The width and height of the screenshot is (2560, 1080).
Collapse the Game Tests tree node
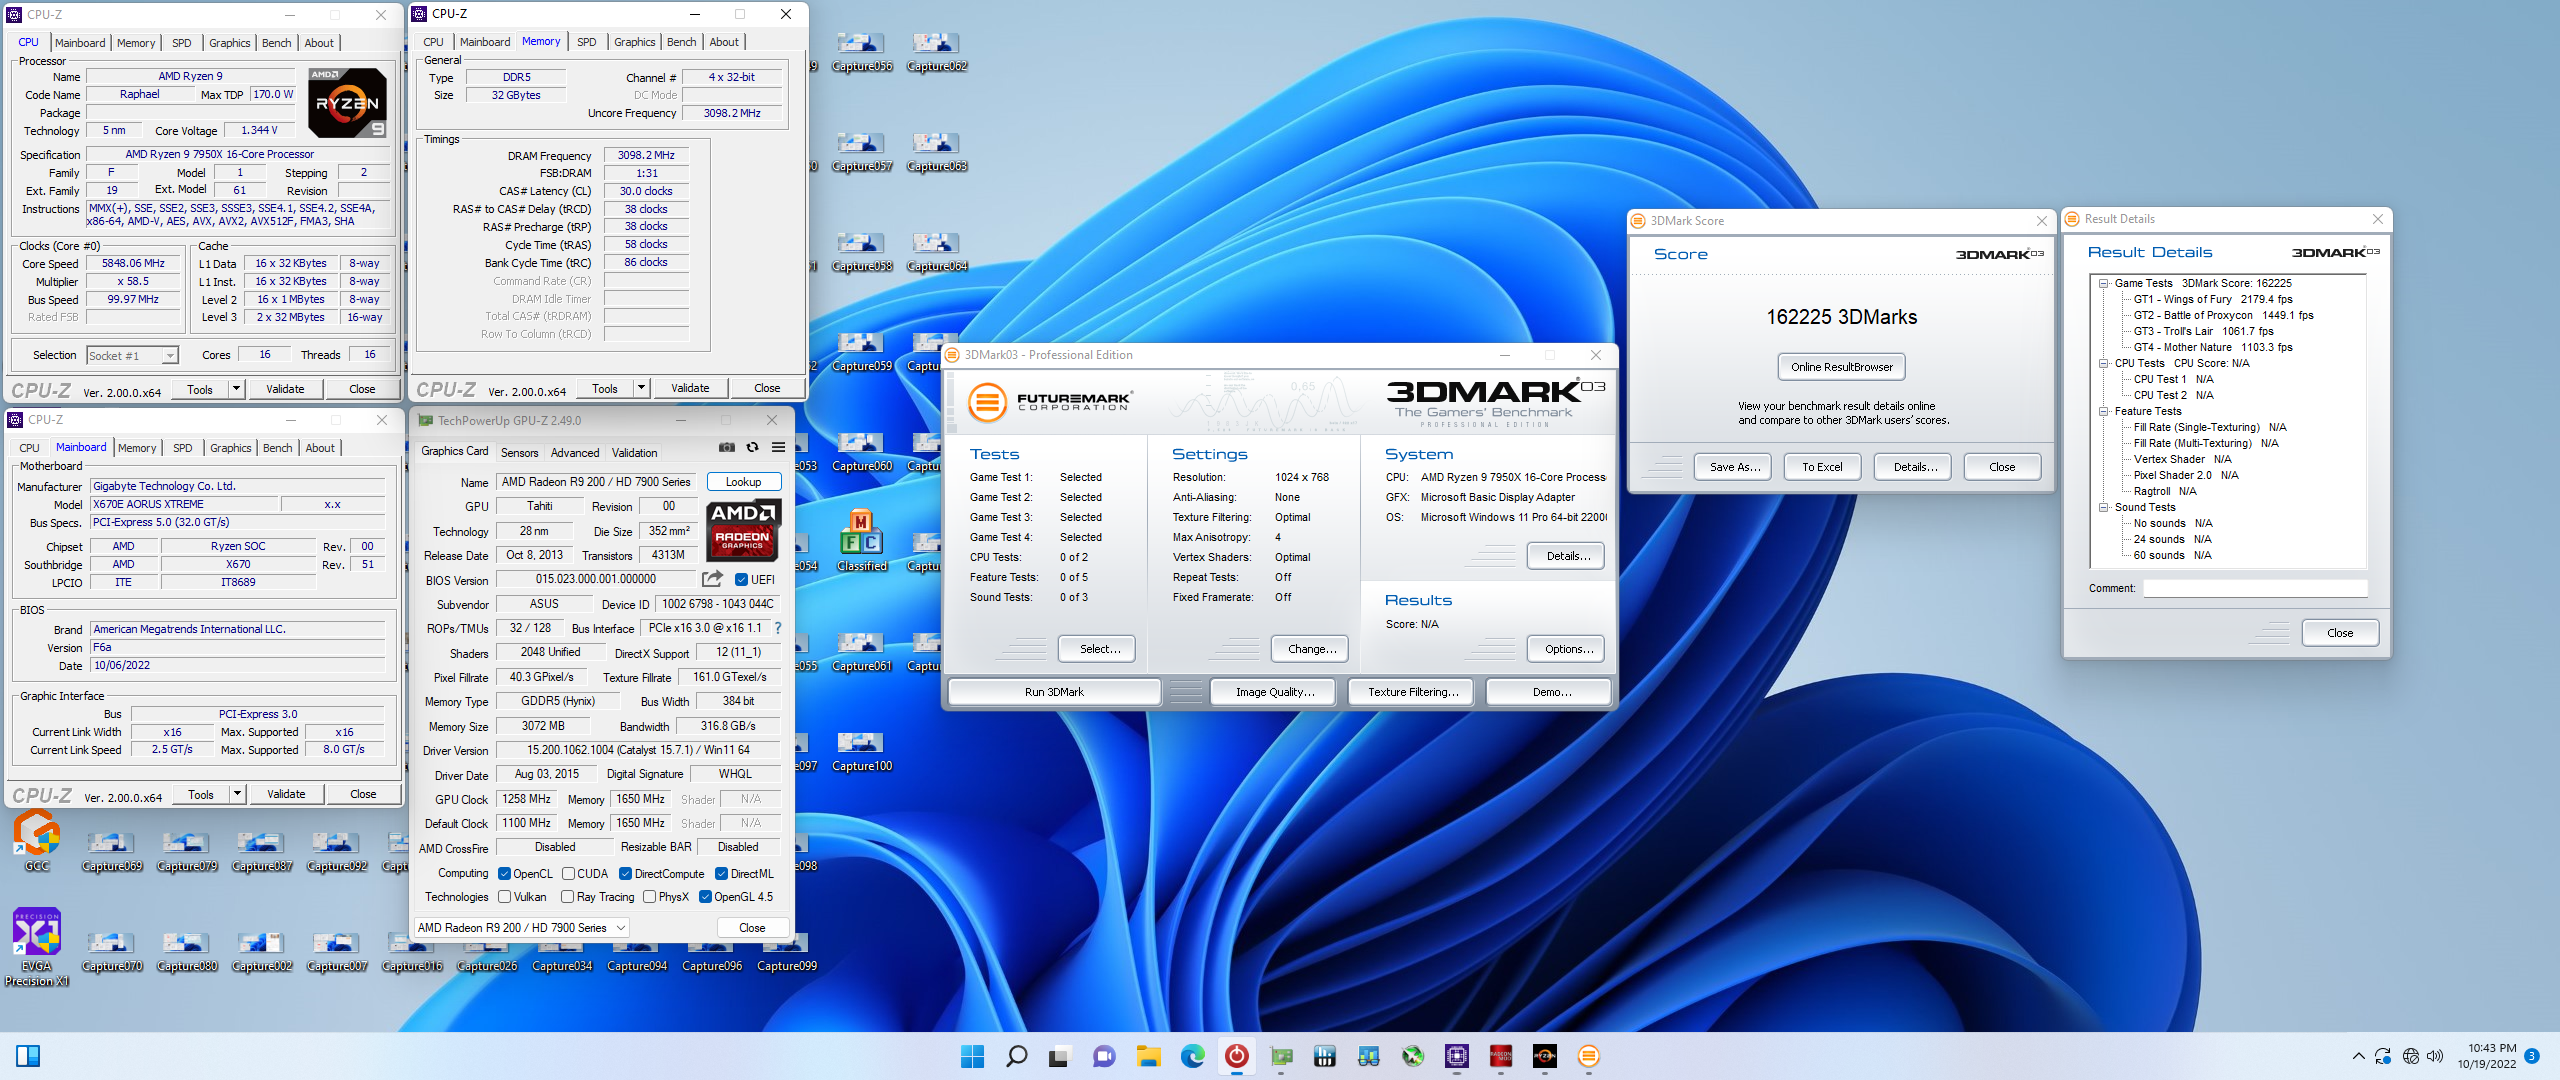(2104, 284)
